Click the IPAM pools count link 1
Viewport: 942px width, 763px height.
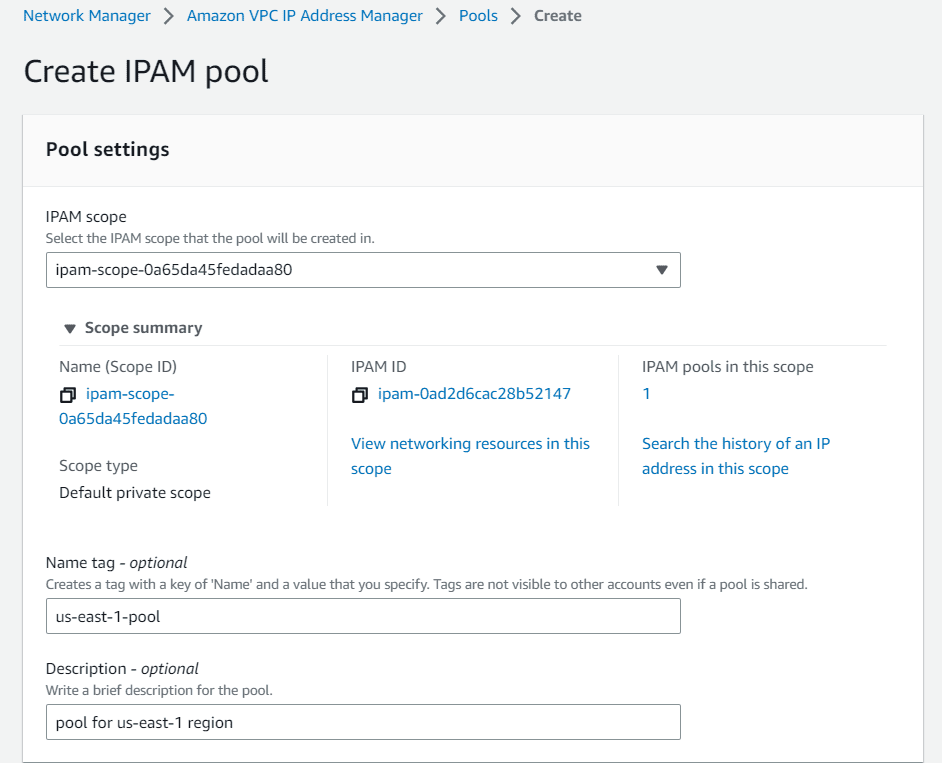646,394
